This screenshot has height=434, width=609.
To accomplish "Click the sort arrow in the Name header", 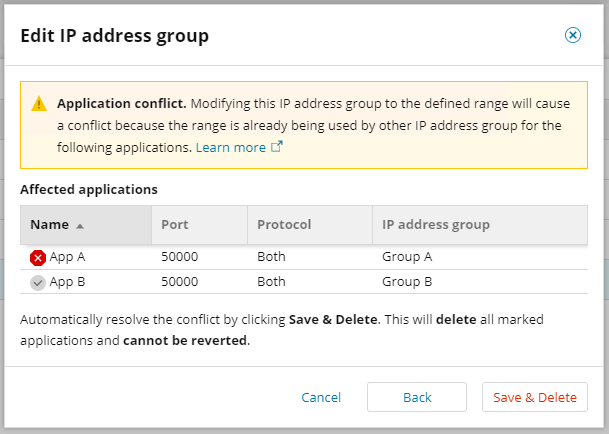I will [79, 225].
